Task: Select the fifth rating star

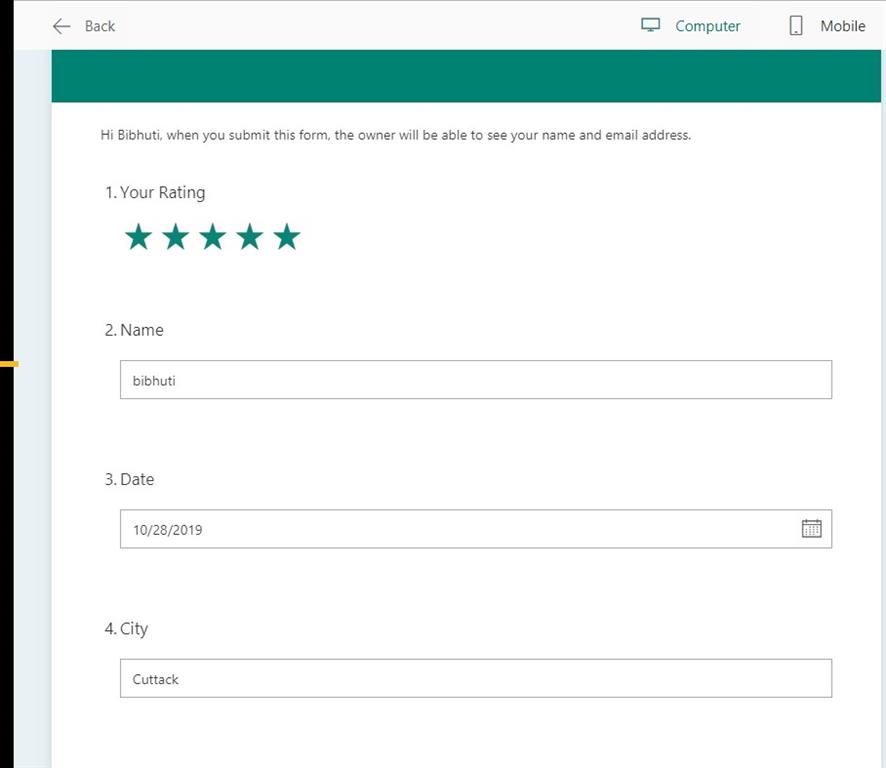Action: pos(287,236)
